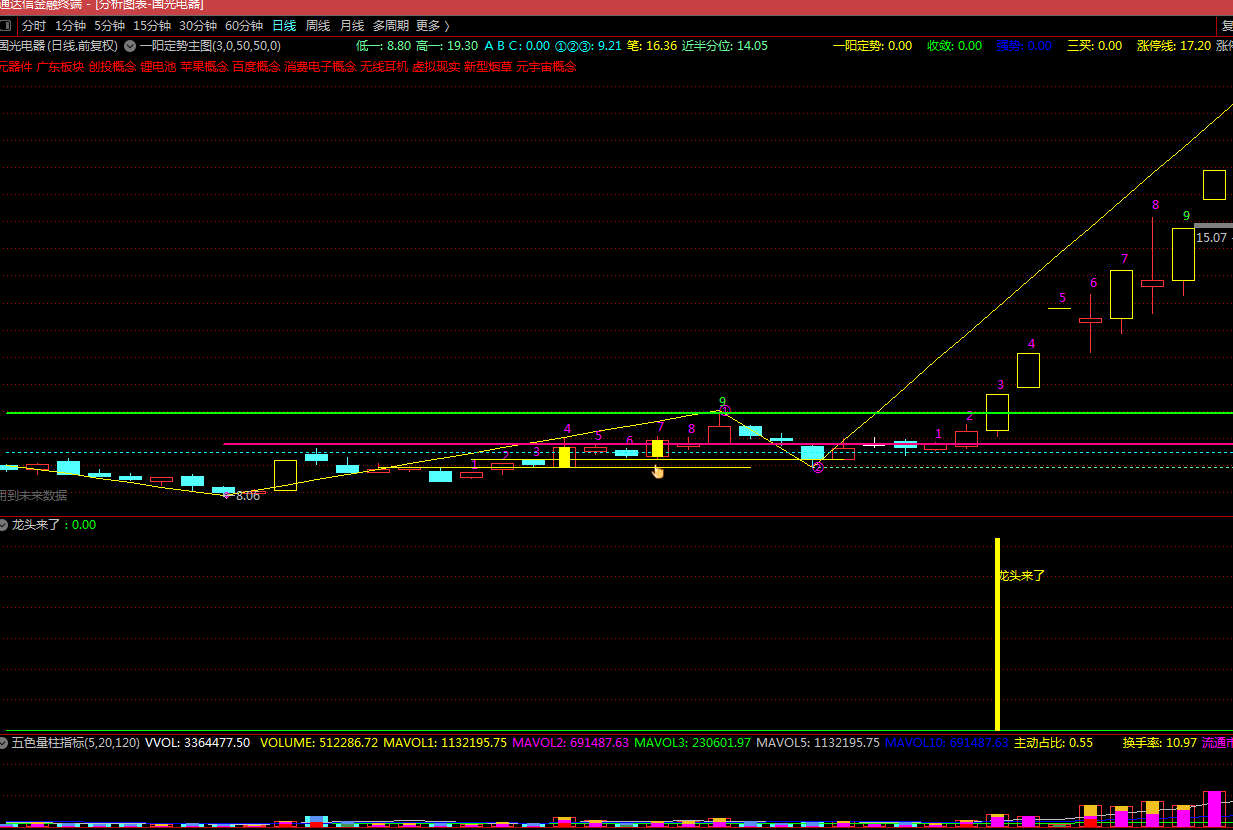
Task: Click the 无线耳机 concept tag
Action: 384,67
